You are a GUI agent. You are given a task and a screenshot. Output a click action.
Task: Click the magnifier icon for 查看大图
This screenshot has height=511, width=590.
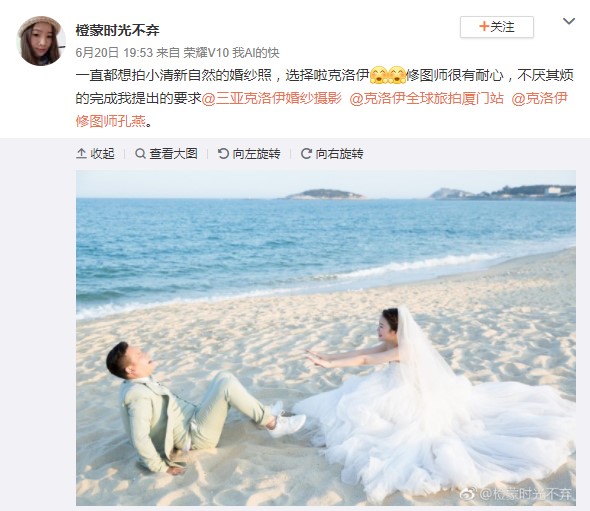[140, 154]
